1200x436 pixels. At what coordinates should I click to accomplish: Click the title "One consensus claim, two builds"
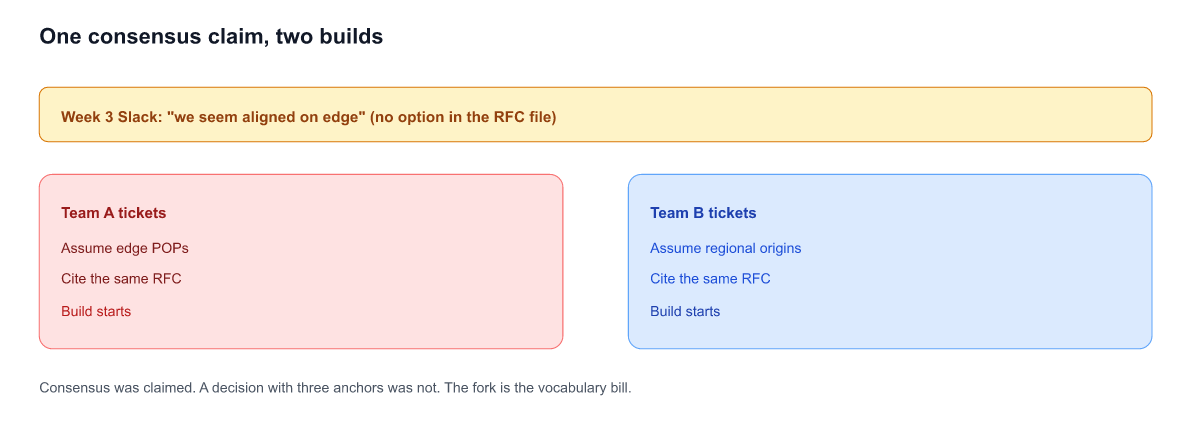(211, 37)
